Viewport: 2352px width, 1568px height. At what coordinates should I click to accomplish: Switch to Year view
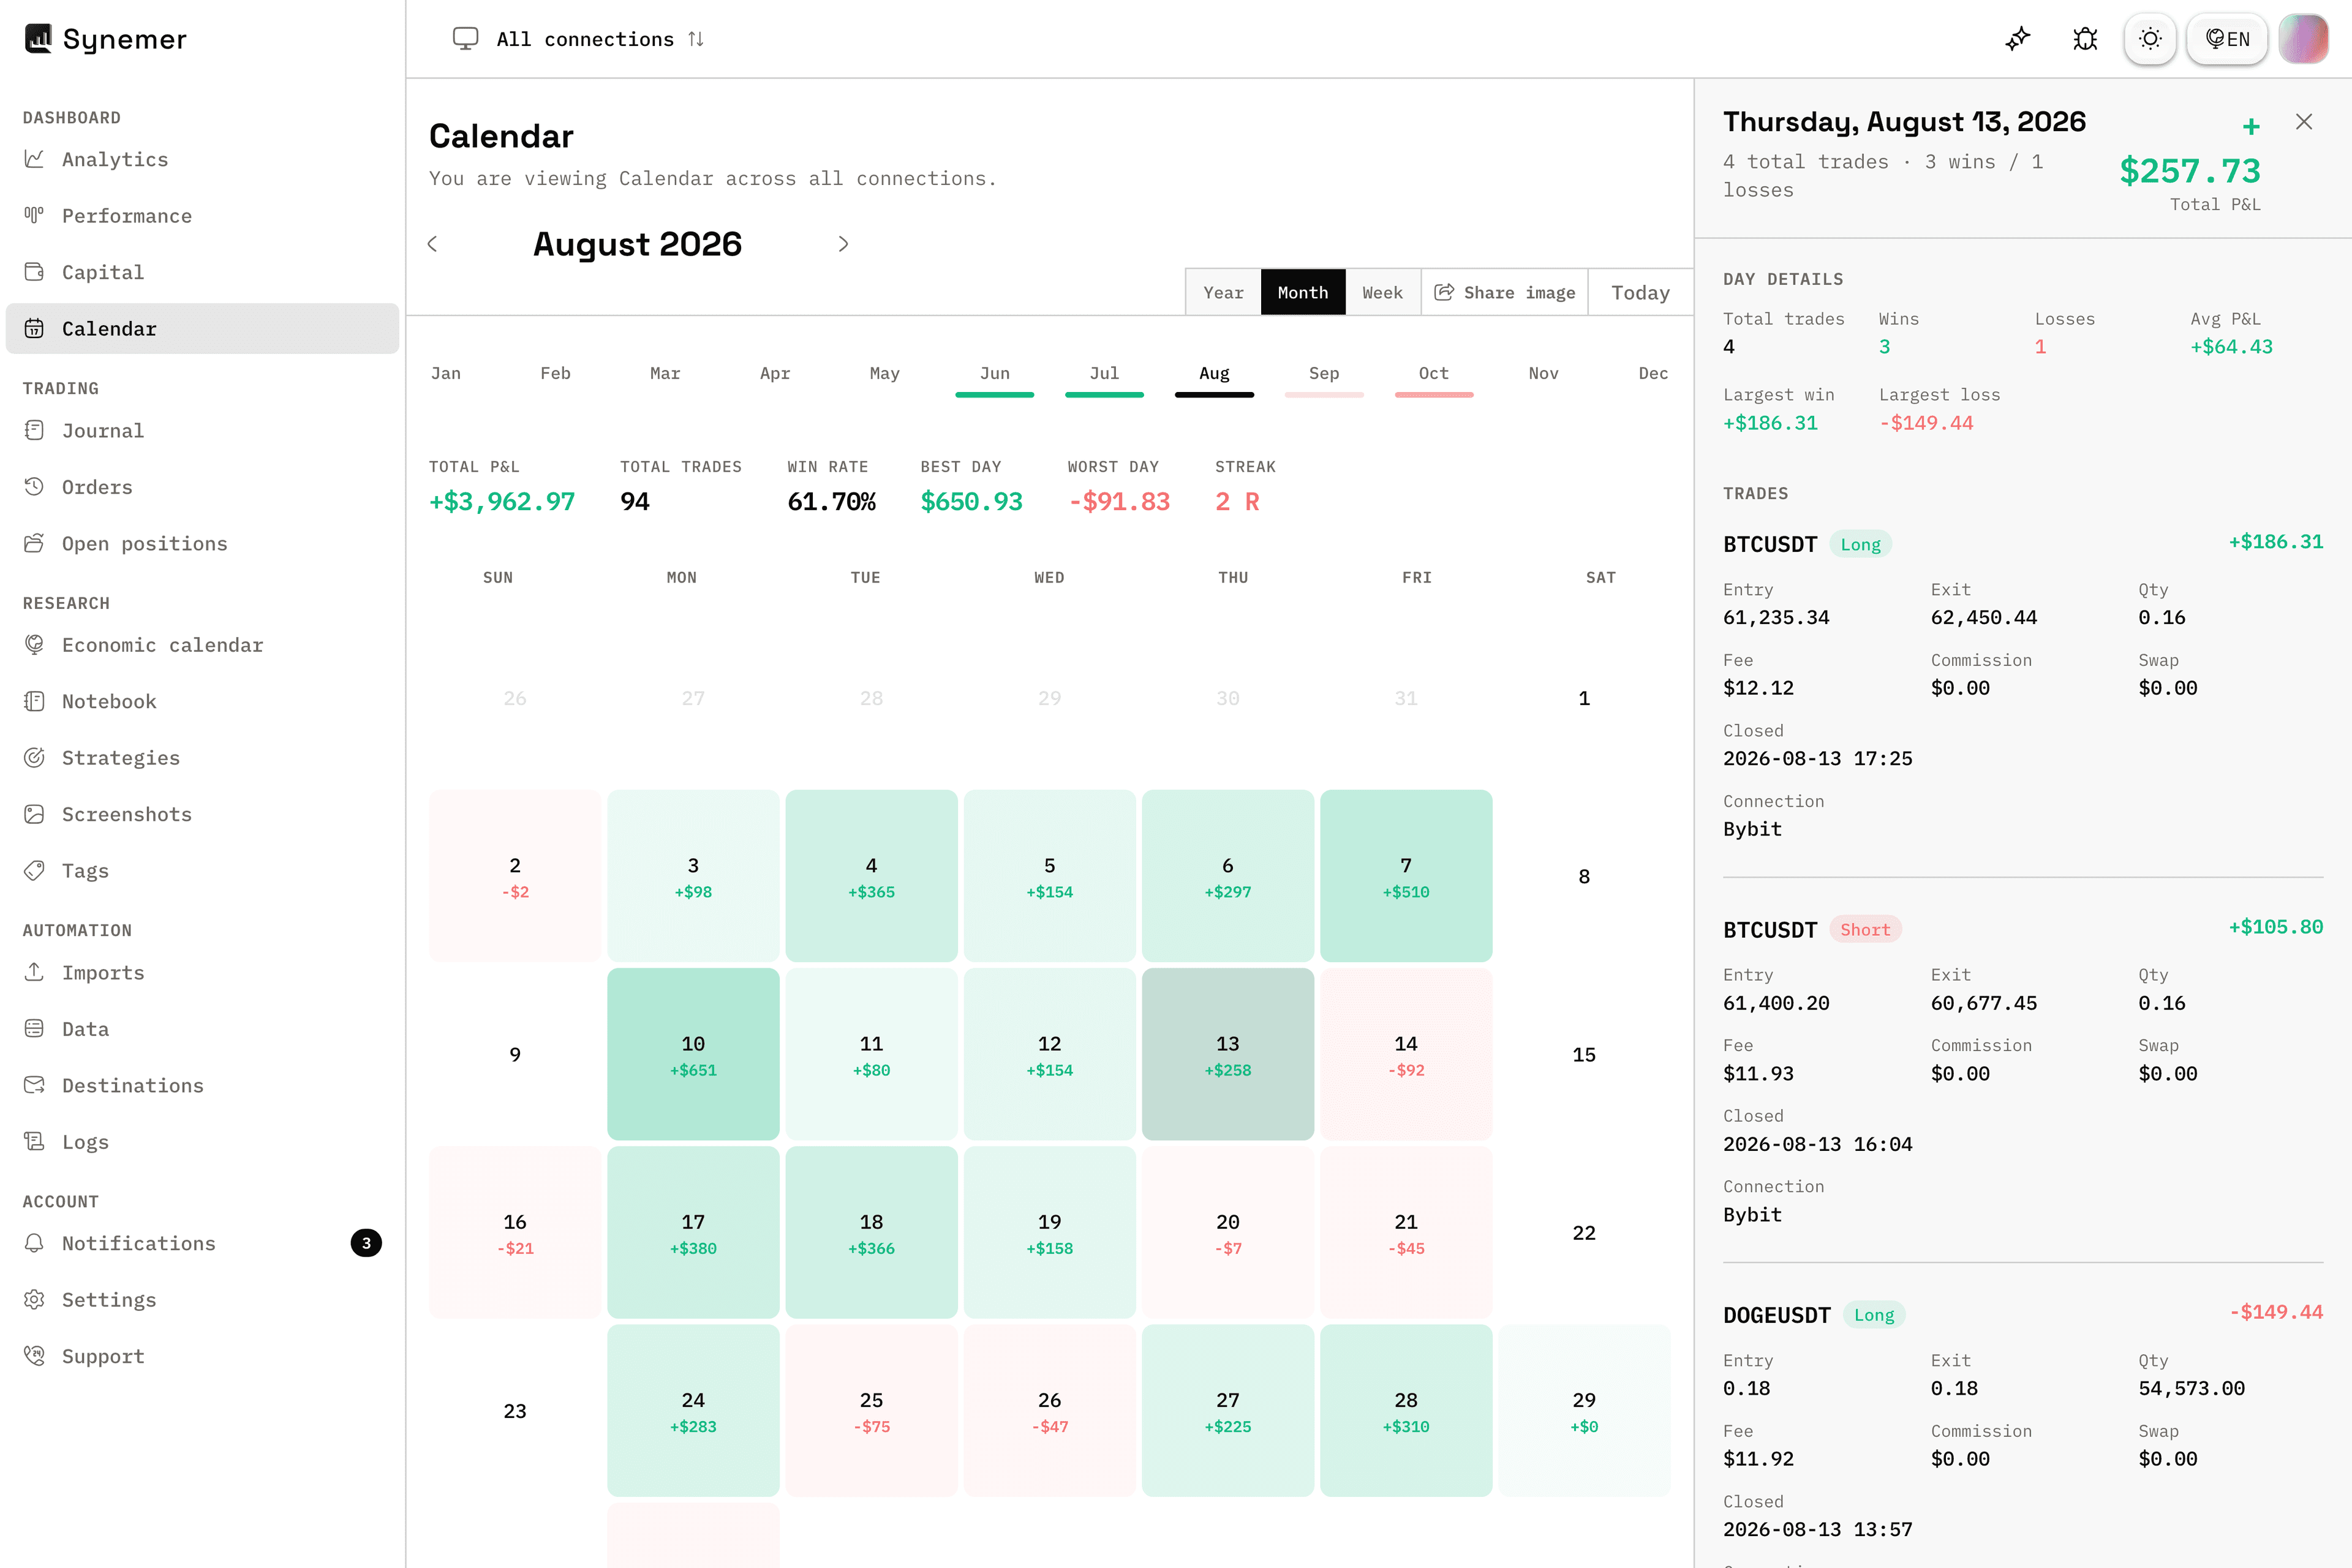point(1223,292)
